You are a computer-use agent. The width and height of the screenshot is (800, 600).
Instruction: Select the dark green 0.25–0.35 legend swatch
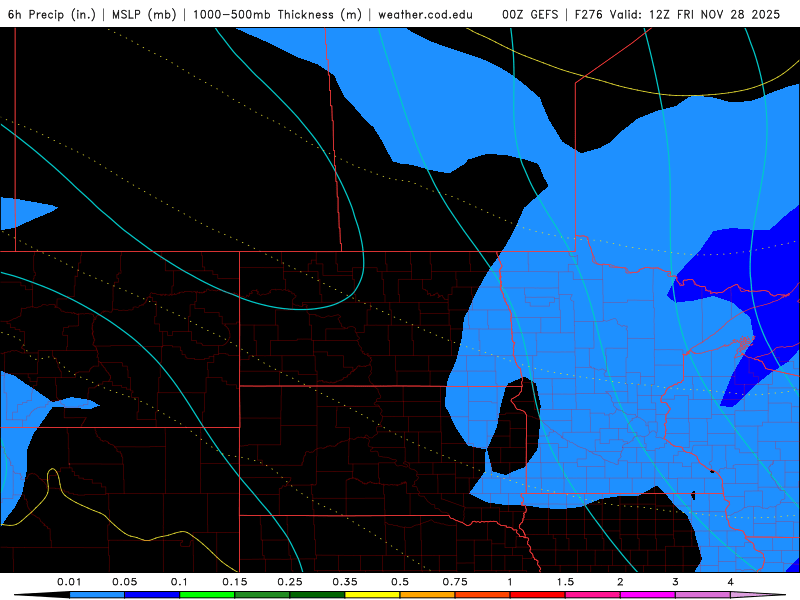(x=317, y=595)
